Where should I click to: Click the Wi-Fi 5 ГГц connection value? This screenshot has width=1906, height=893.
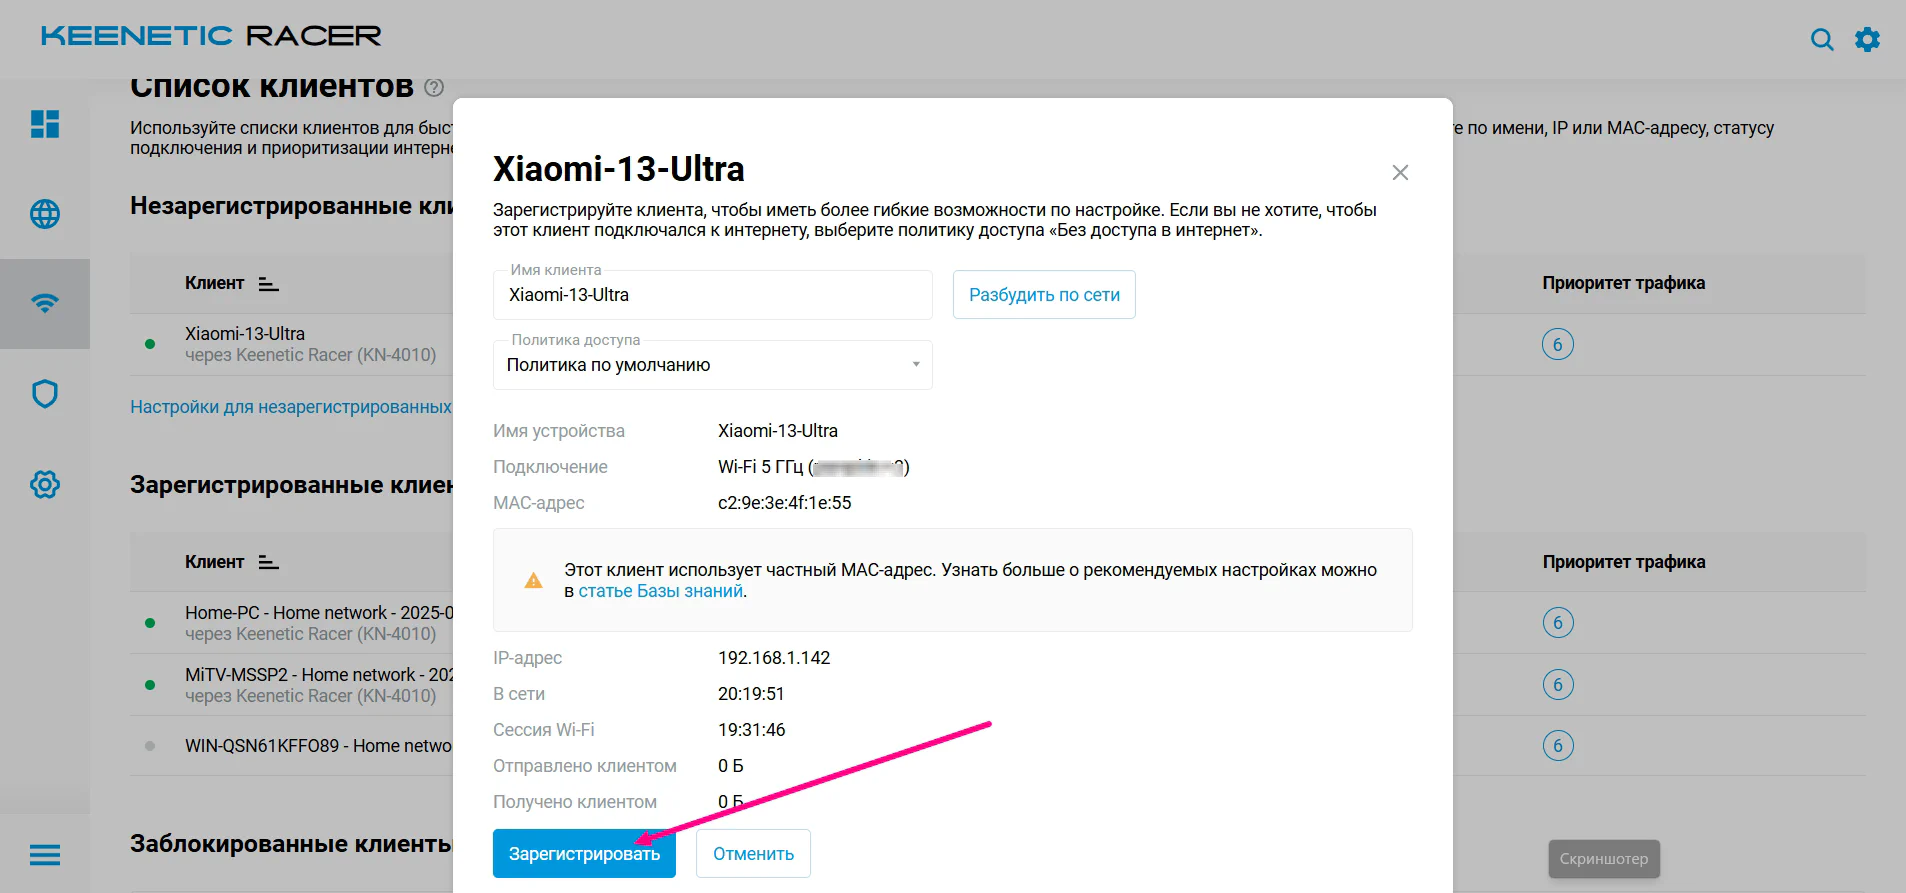[x=814, y=467]
